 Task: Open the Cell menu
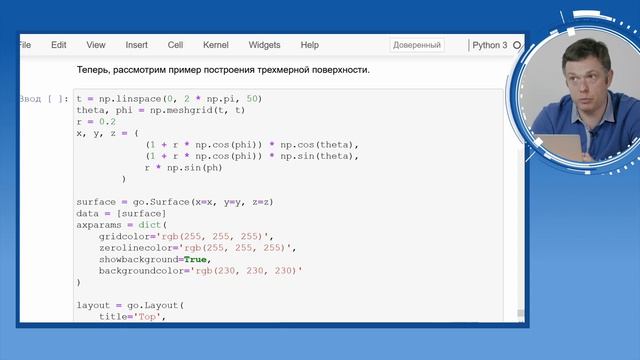(x=175, y=45)
